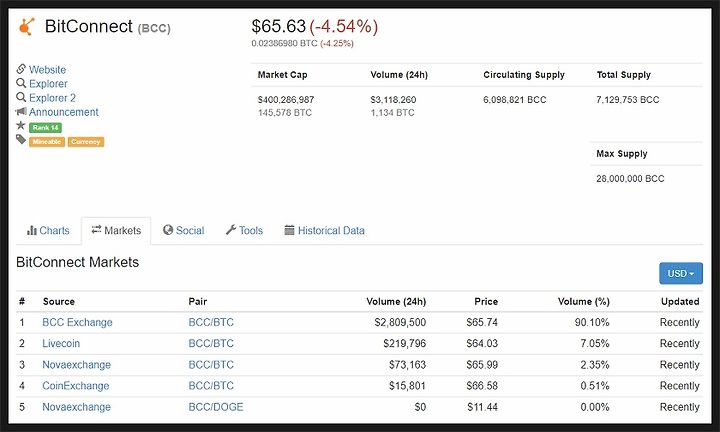Viewport: 720px width, 432px height.
Task: Click the Pair column header
Action: point(197,302)
